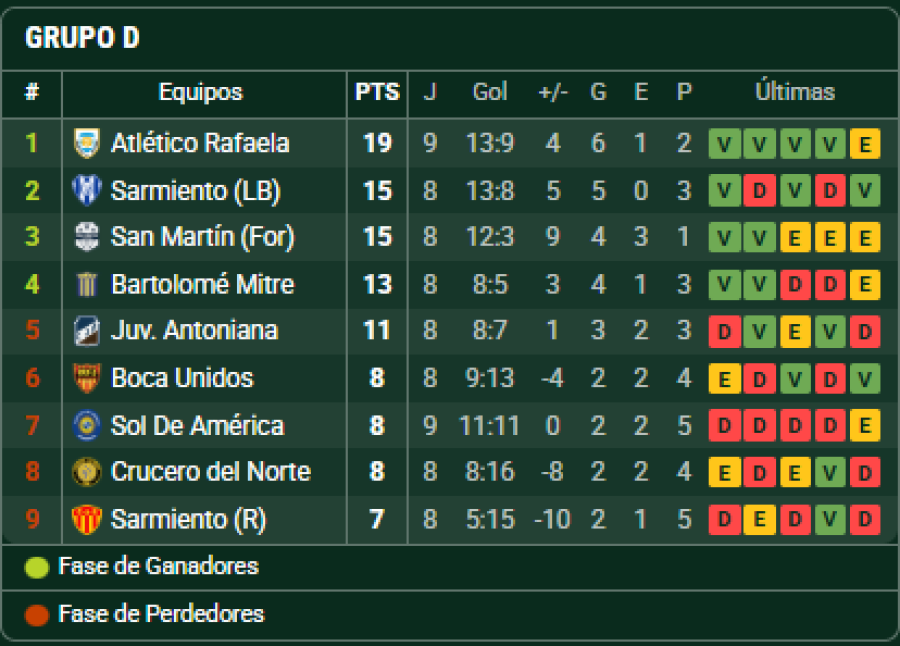Click the Sol De América team crest
The image size is (900, 646).
(x=87, y=425)
